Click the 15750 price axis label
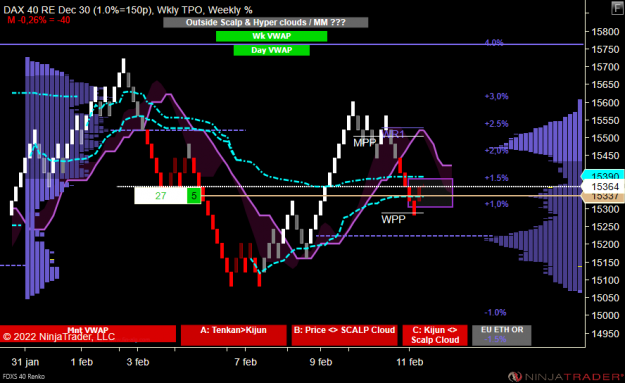This screenshot has width=625, height=383. pos(605,49)
